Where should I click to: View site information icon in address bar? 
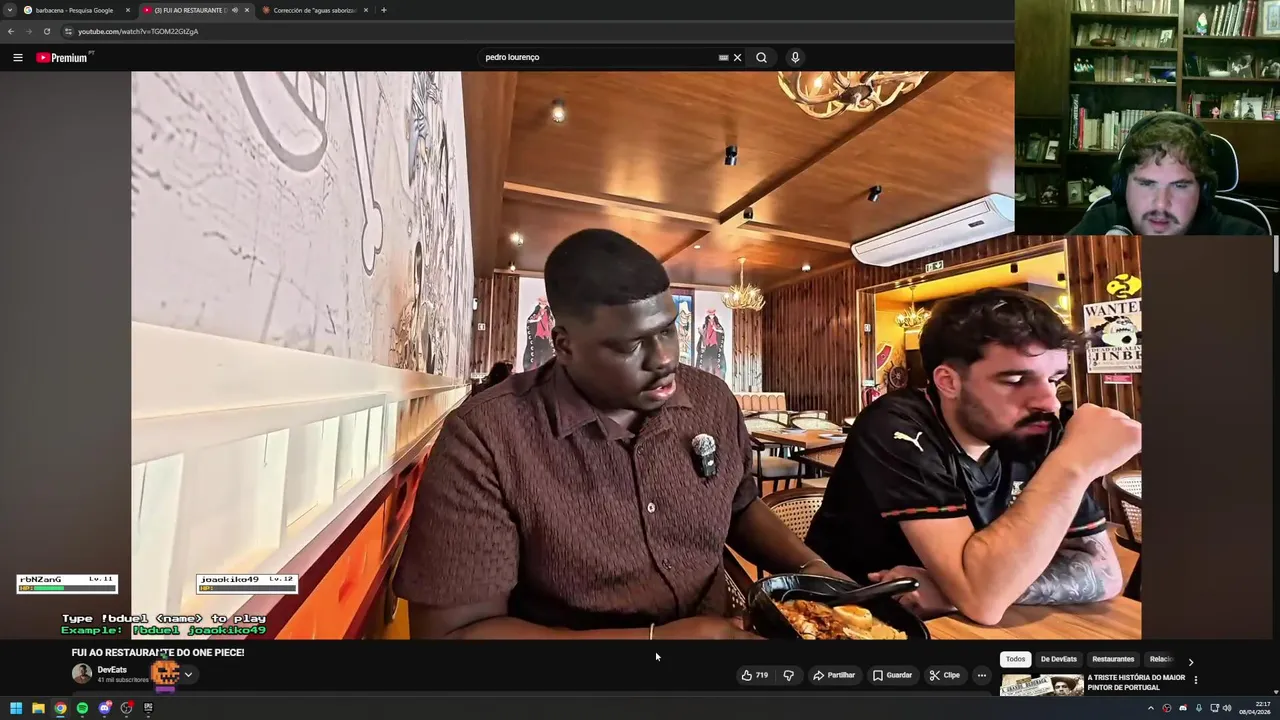[x=68, y=31]
